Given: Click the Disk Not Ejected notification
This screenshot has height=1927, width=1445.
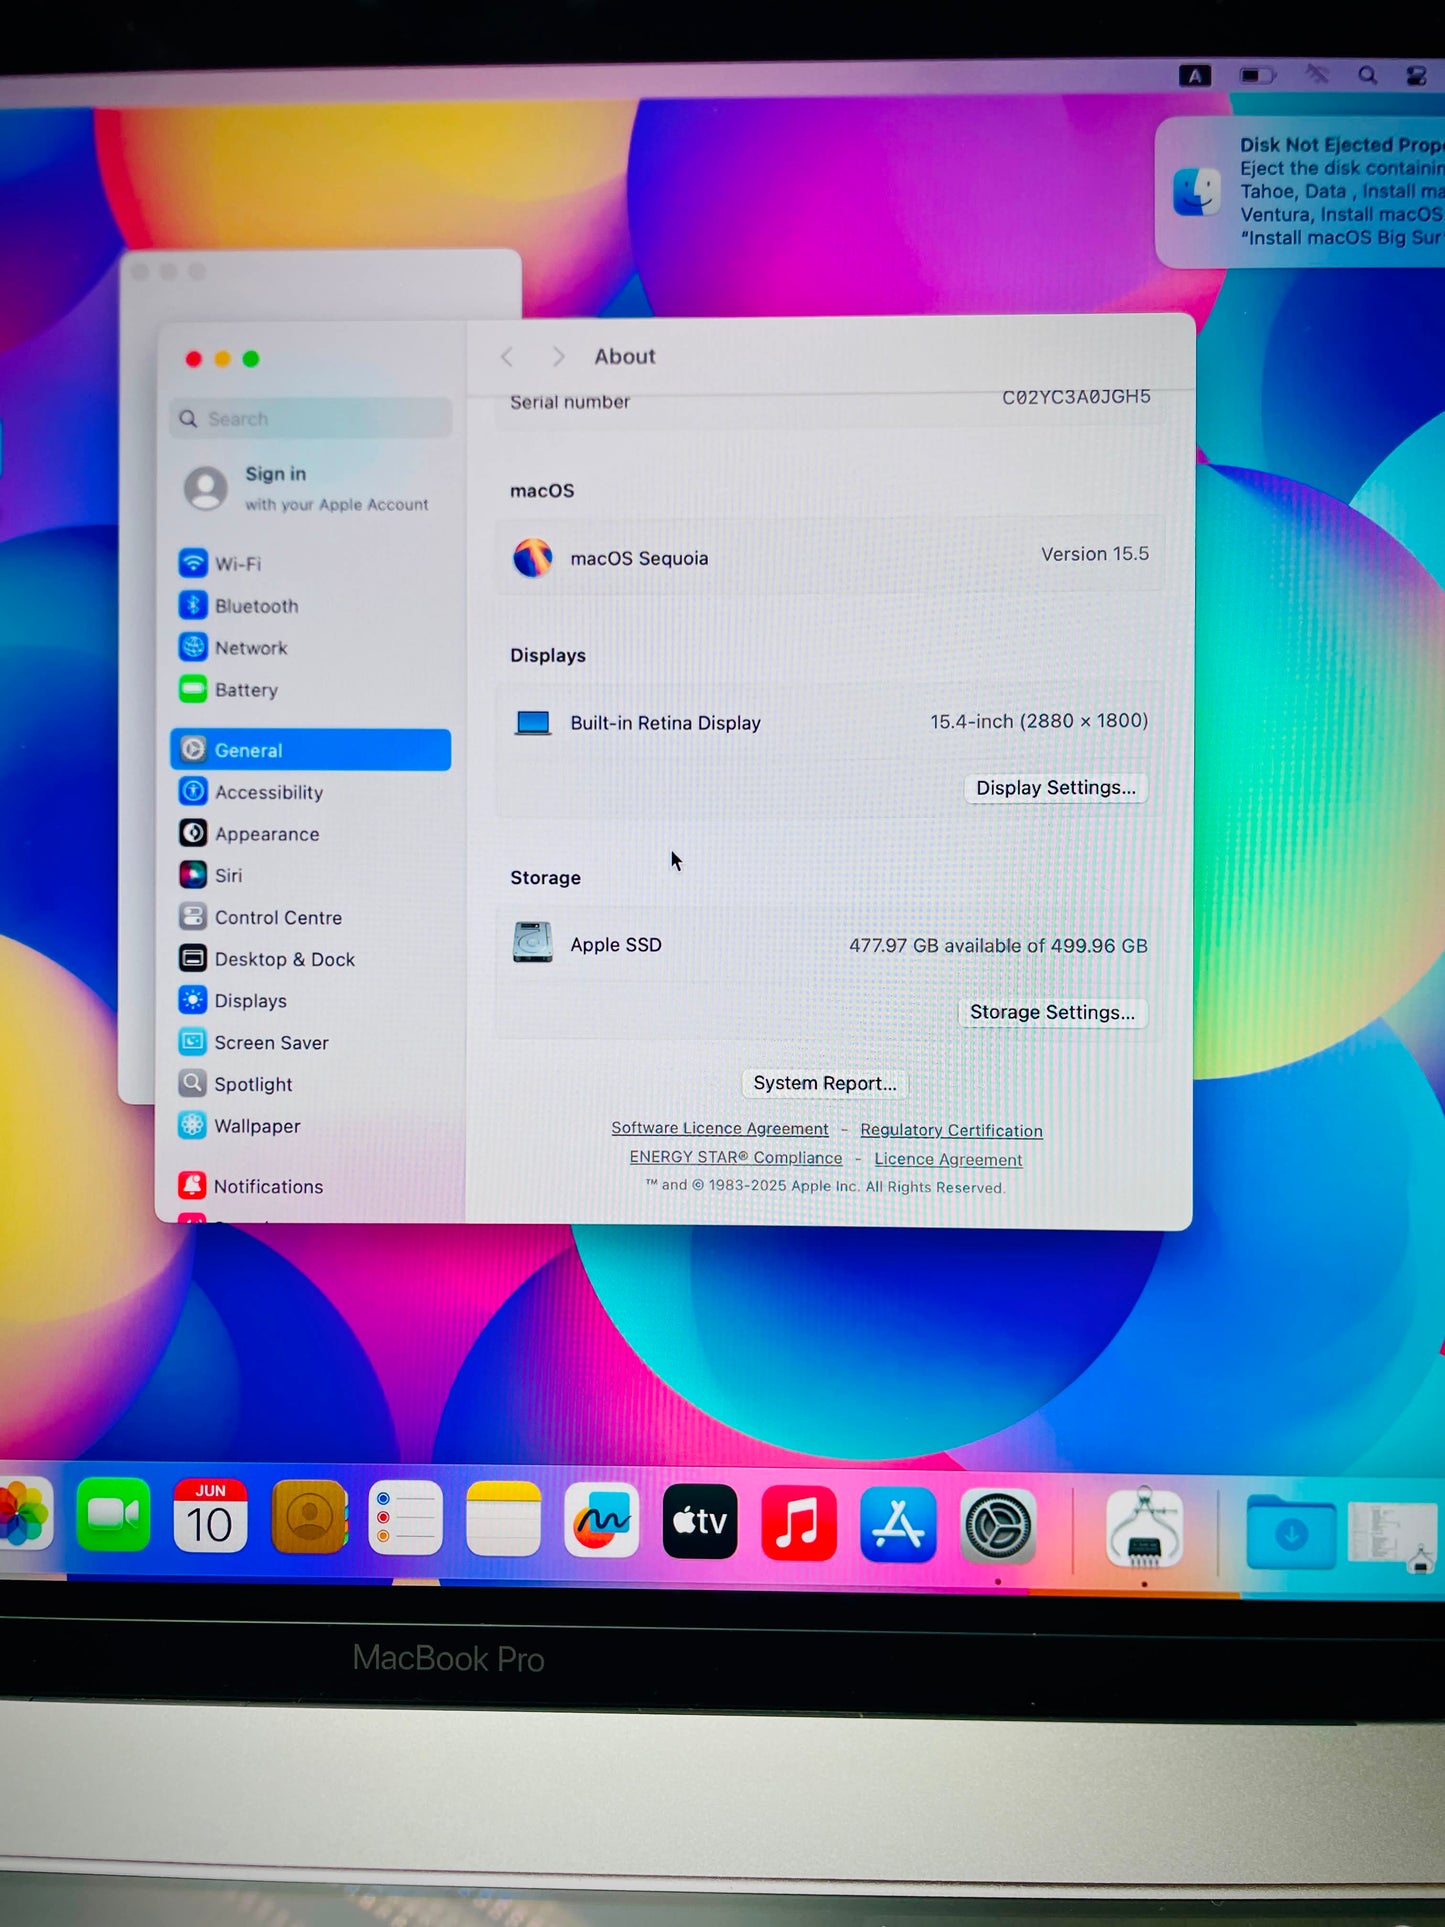Looking at the screenshot, I should 1300,192.
